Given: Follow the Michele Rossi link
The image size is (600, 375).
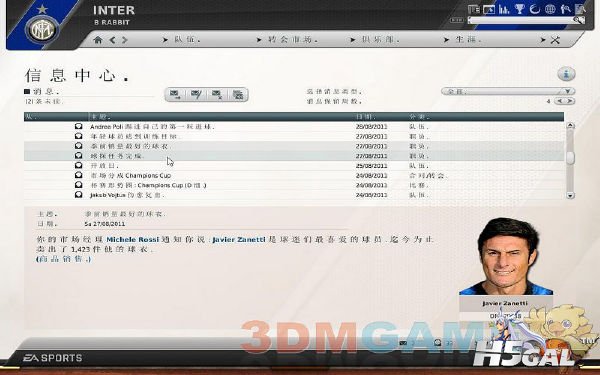Looking at the screenshot, I should click(x=132, y=240).
